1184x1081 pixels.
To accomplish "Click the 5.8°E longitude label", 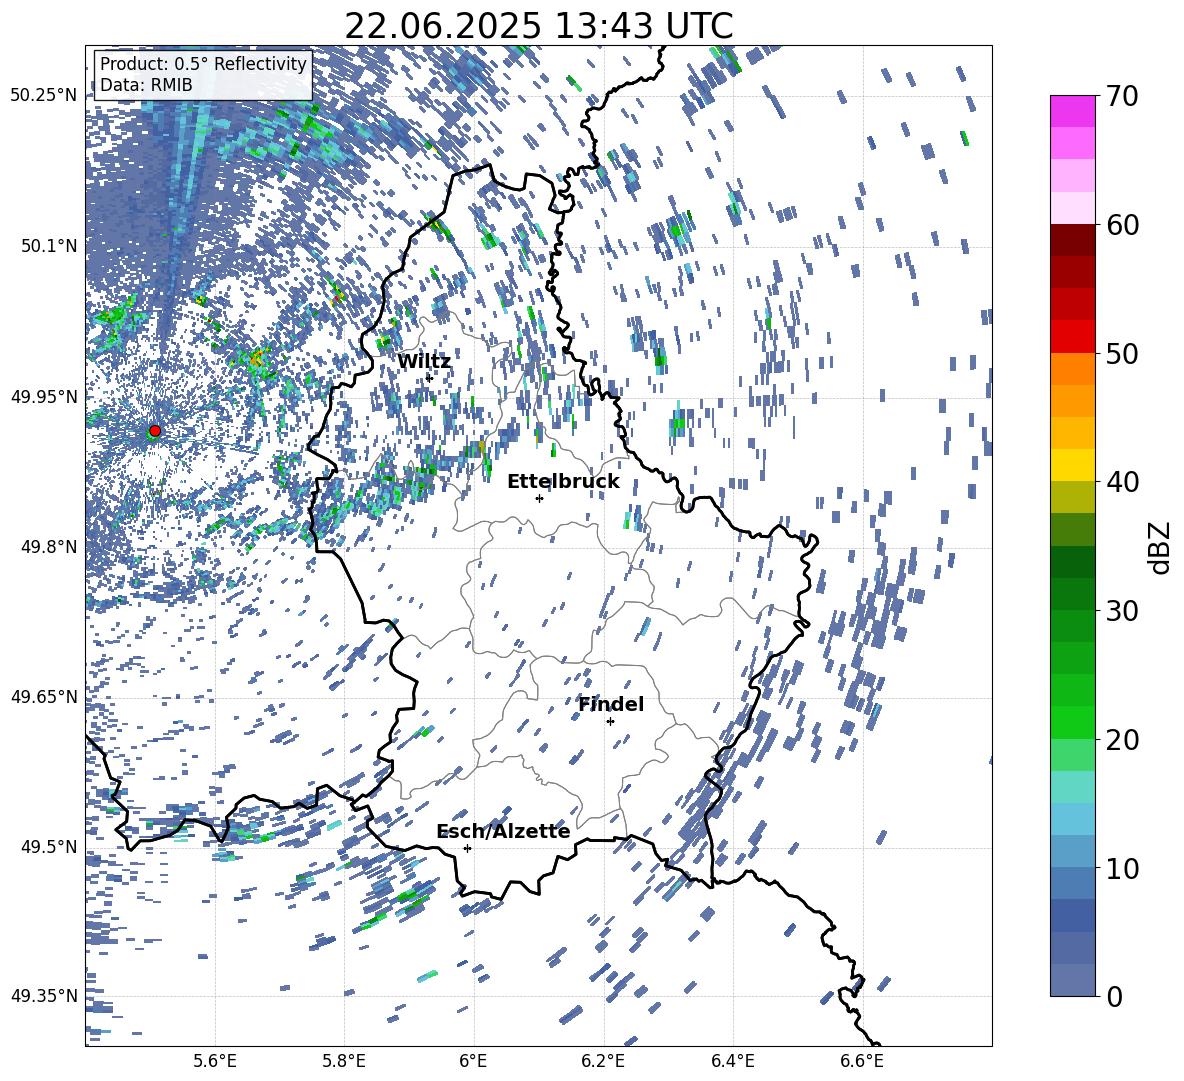I will coord(344,1061).
